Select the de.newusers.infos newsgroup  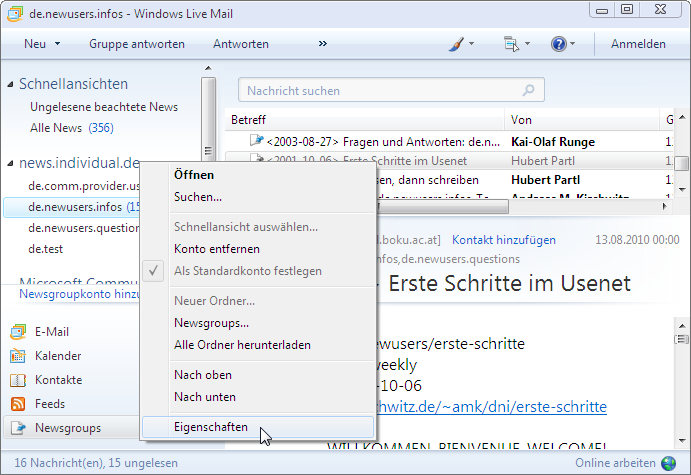[x=72, y=207]
